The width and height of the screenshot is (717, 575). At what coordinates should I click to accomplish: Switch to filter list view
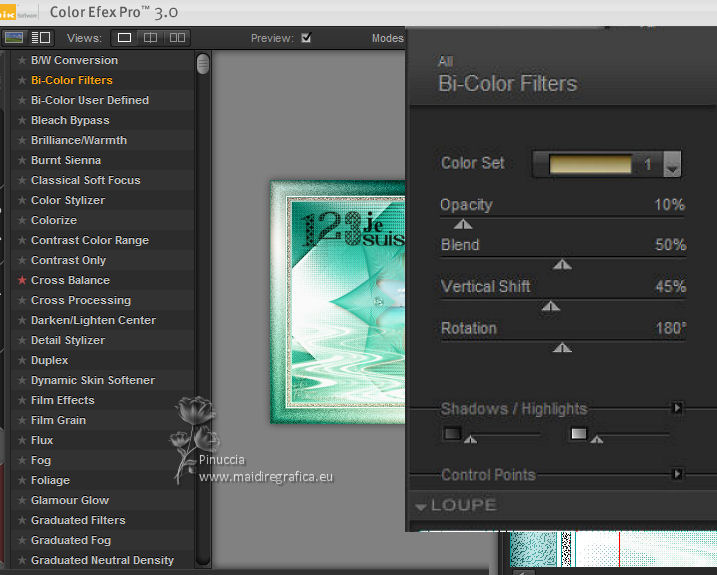pyautogui.click(x=41, y=38)
